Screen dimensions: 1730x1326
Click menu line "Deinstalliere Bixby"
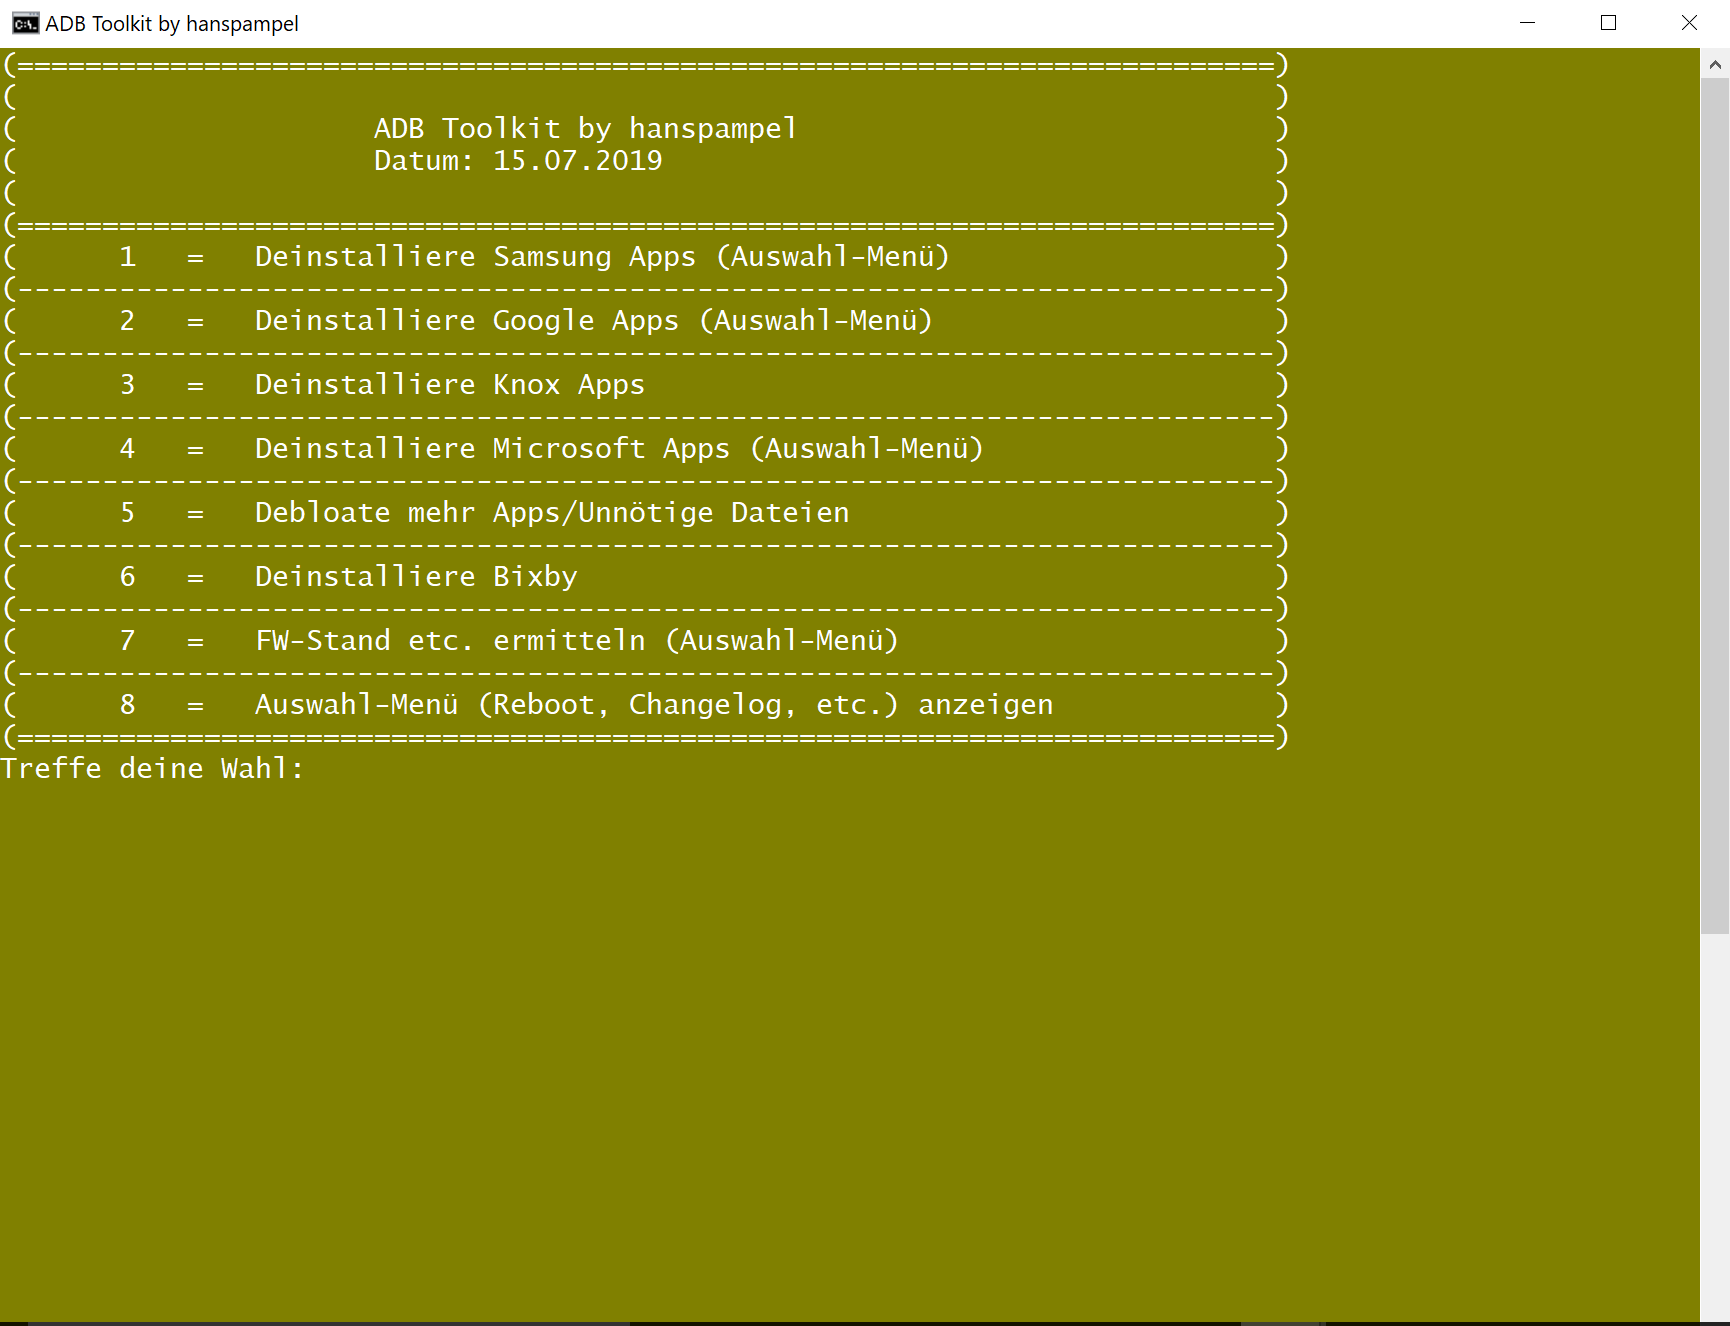pyautogui.click(x=416, y=577)
